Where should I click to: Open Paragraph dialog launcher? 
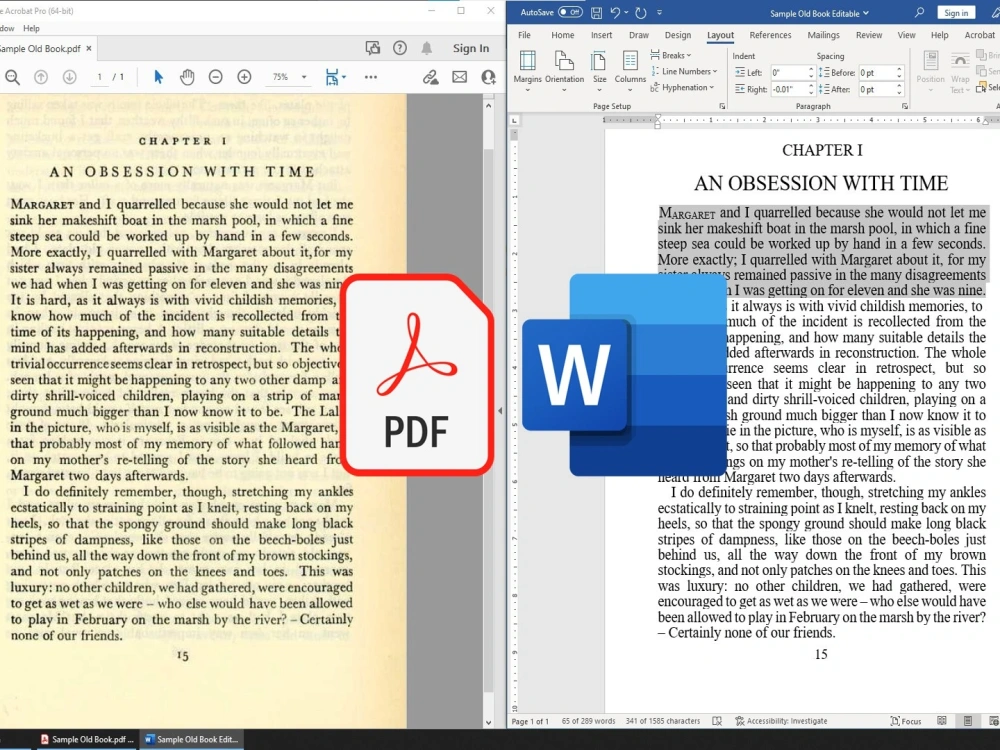tap(905, 107)
